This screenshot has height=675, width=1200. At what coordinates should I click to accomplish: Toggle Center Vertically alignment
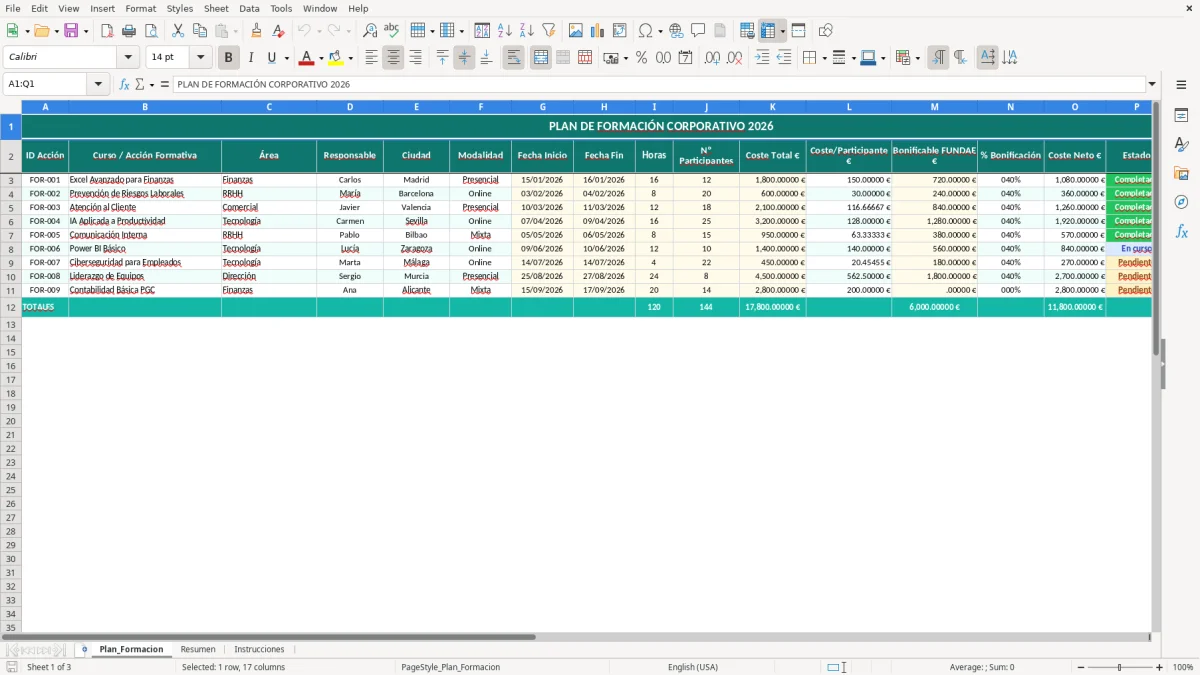click(x=464, y=58)
